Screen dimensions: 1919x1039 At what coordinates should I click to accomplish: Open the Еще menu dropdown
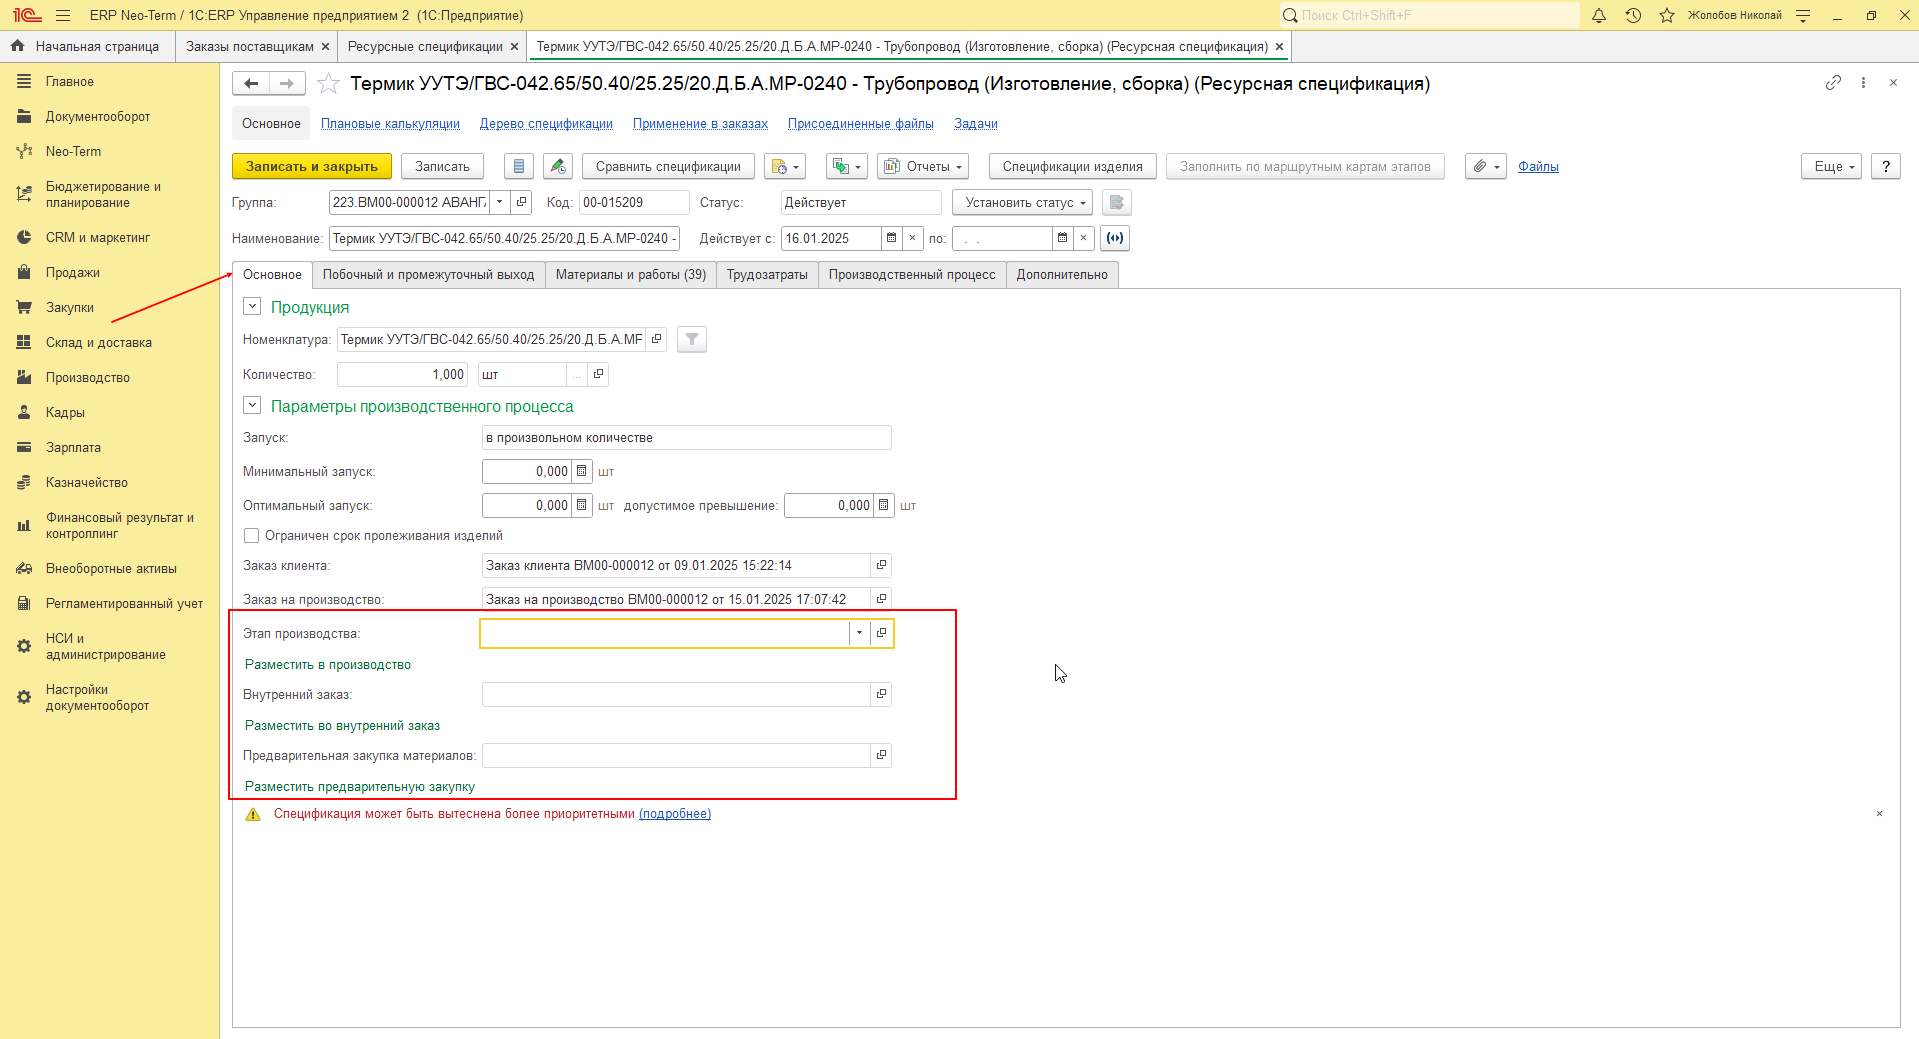pos(1832,167)
